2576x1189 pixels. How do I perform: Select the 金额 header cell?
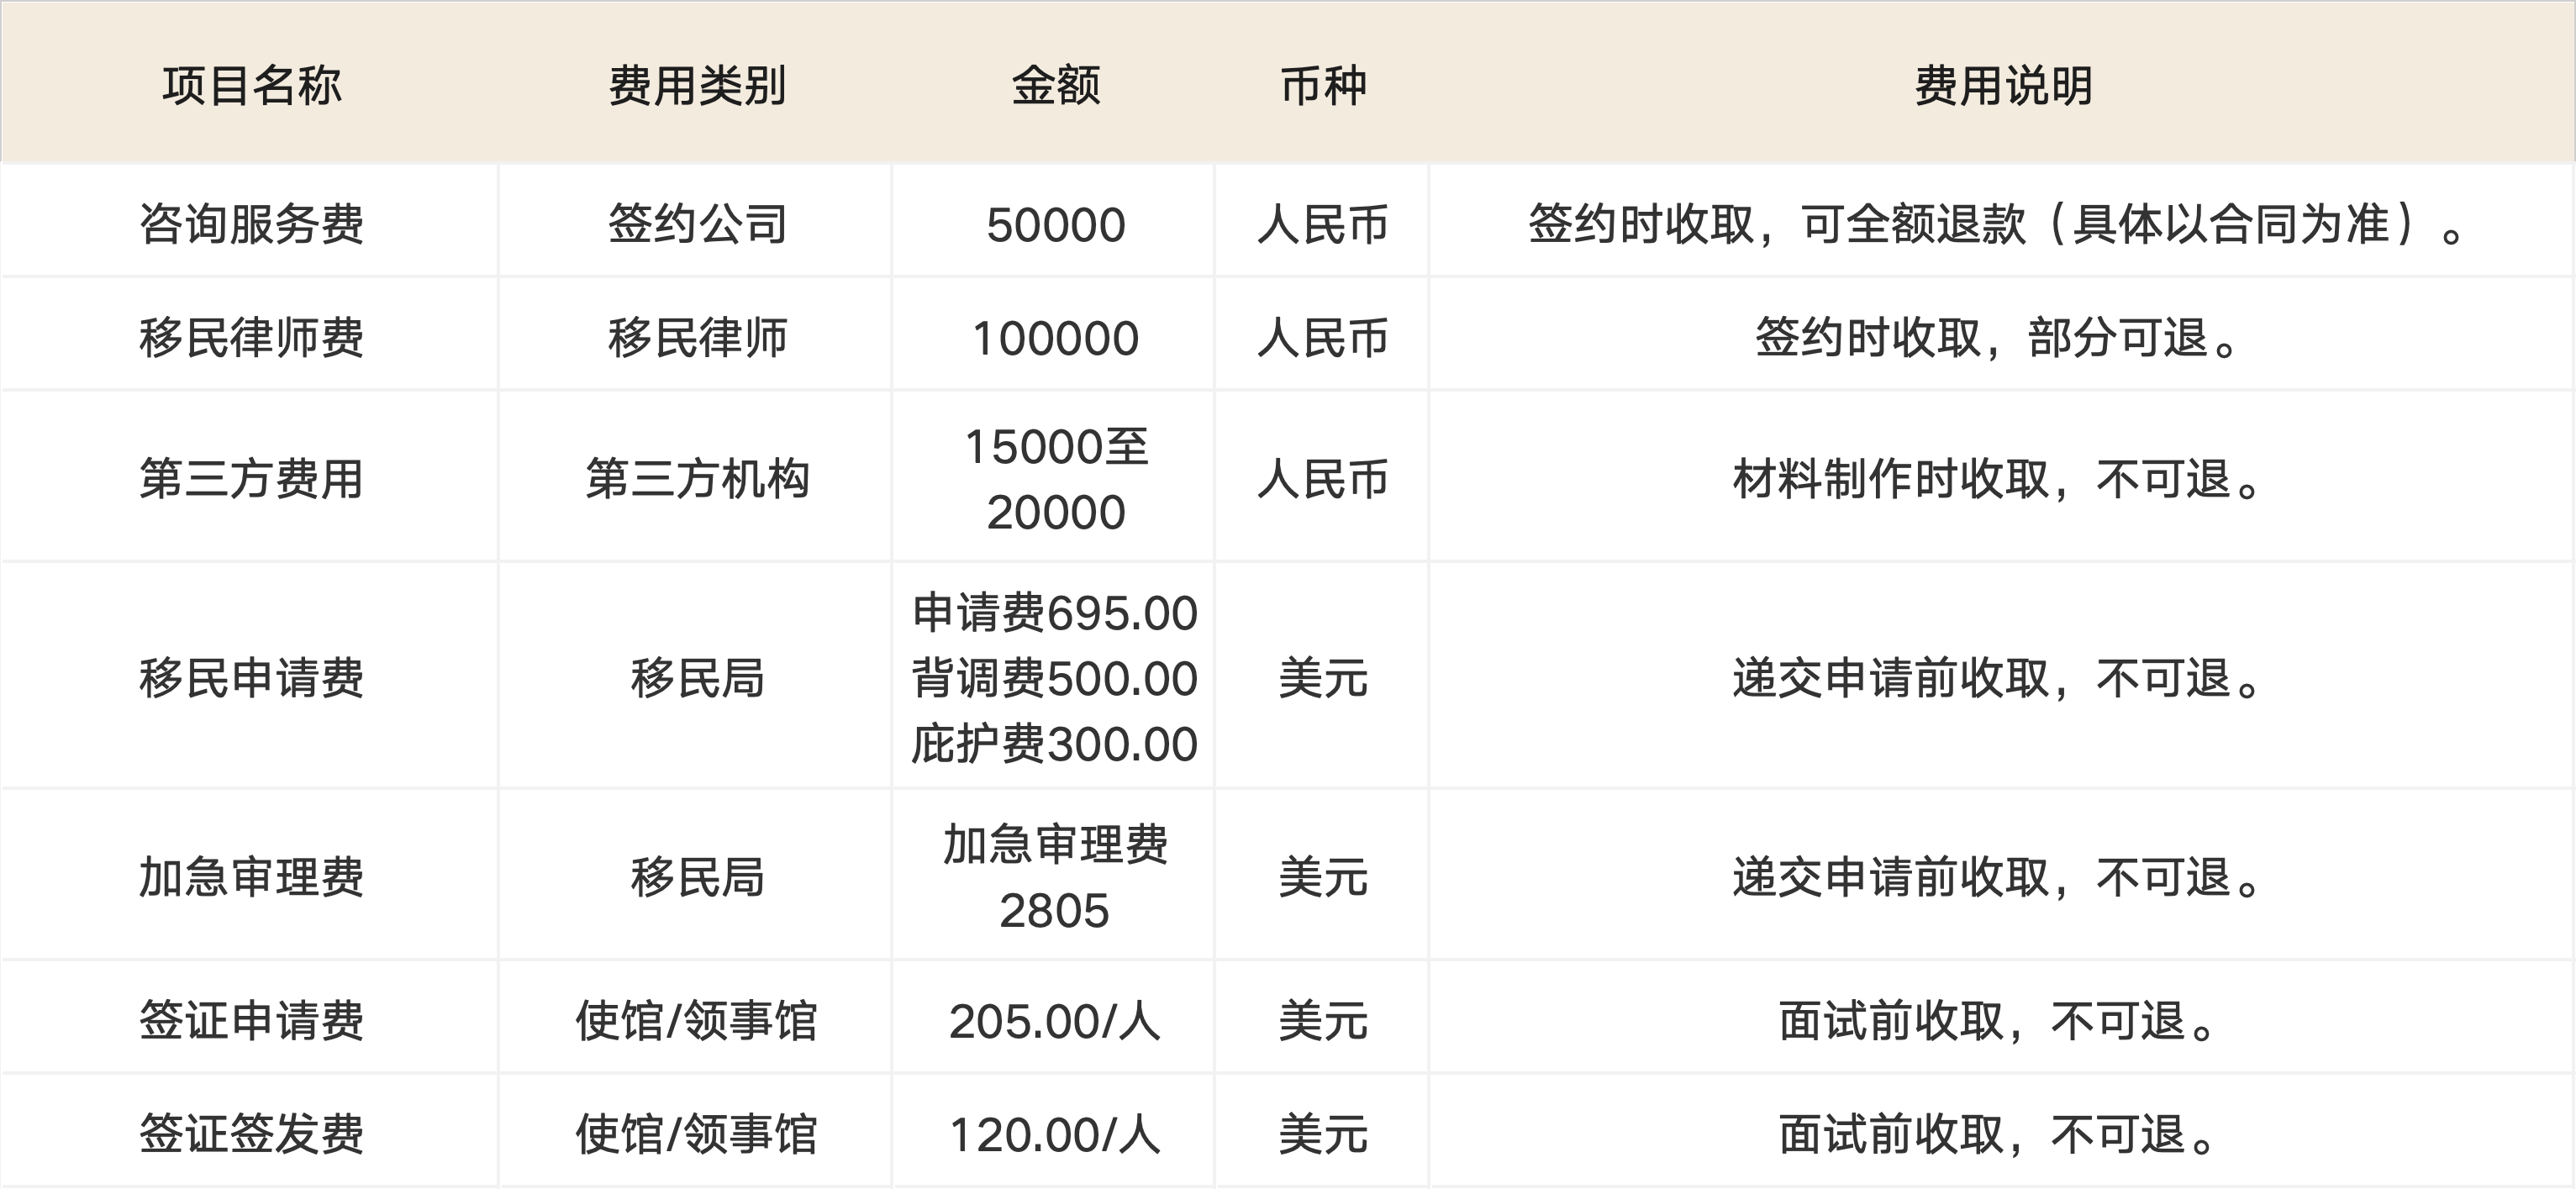(x=1055, y=86)
